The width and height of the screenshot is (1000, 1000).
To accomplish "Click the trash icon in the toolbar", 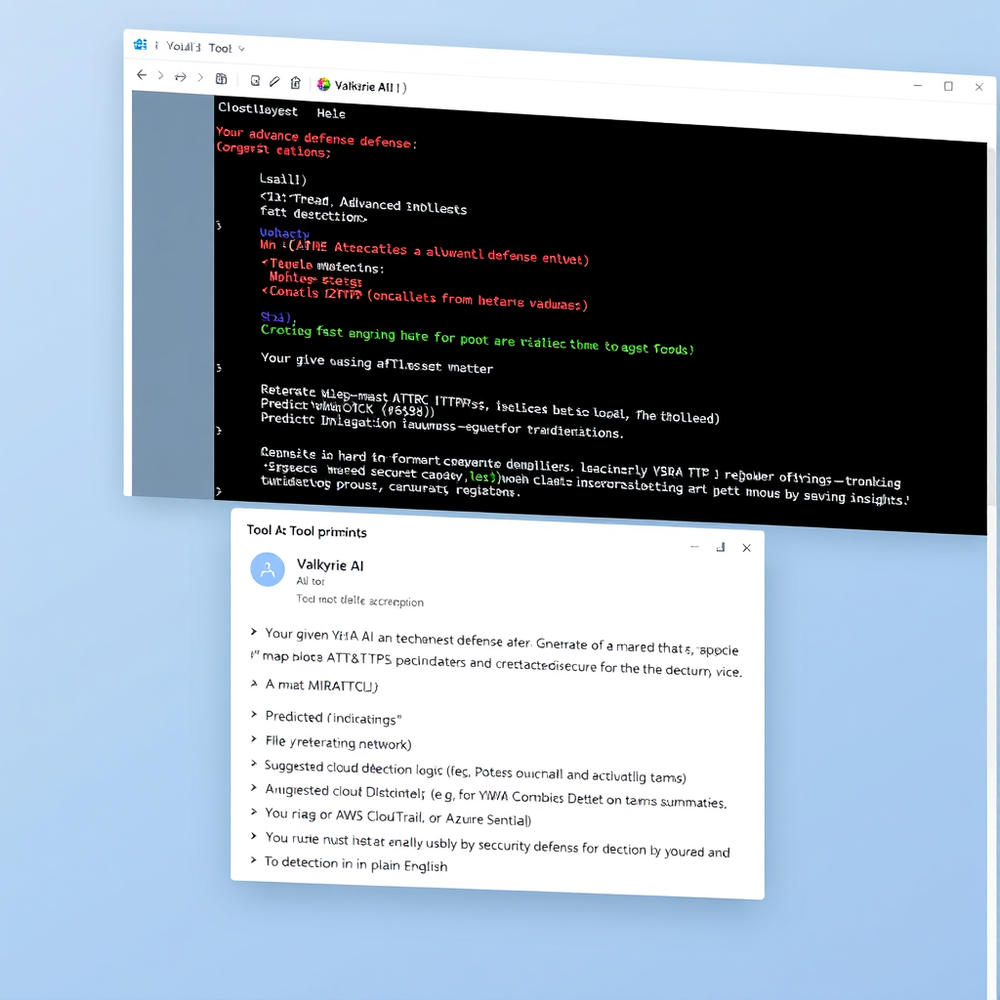I will tap(295, 83).
